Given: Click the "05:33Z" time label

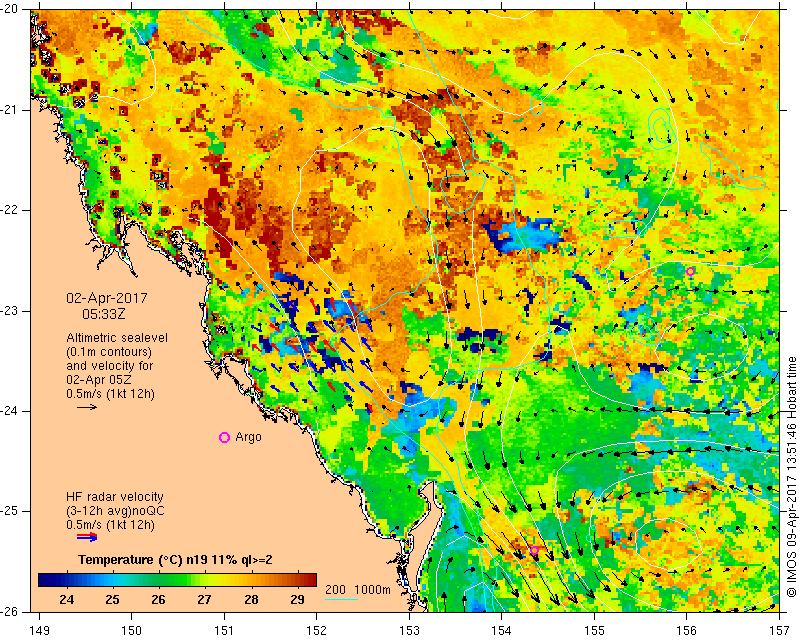Looking at the screenshot, I should click(x=104, y=314).
